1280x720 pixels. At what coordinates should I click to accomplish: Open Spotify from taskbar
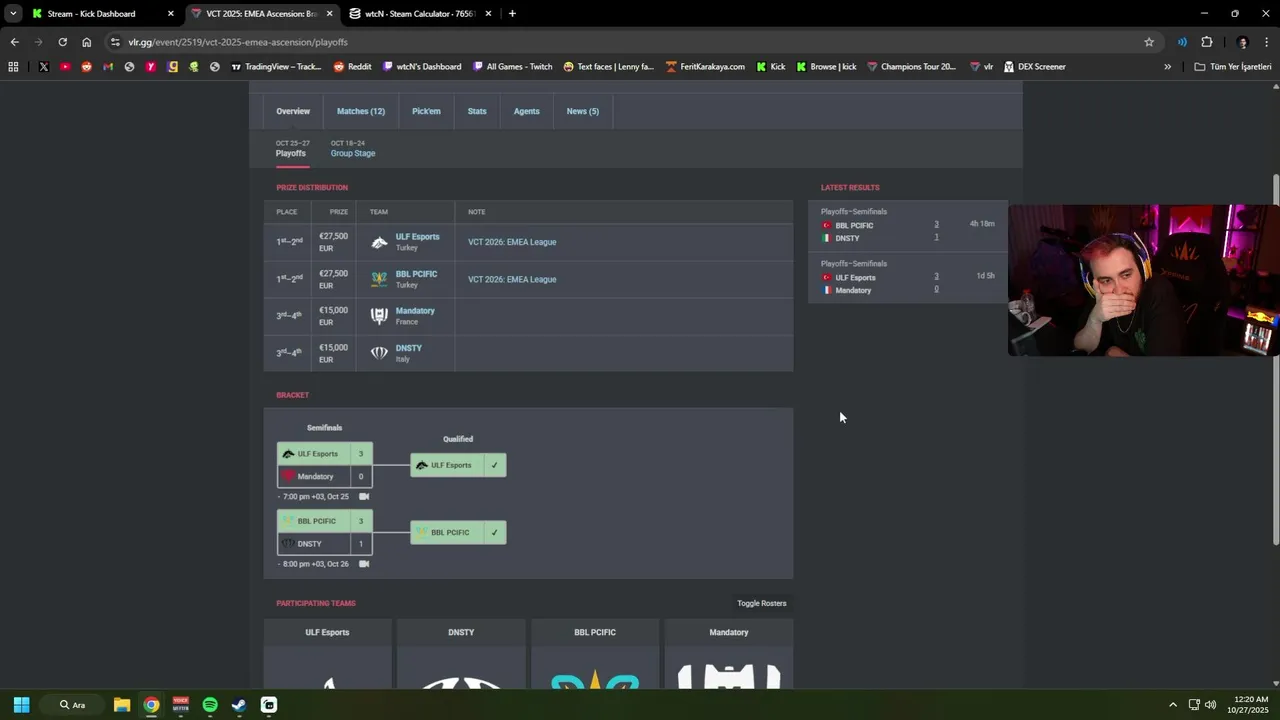[210, 705]
